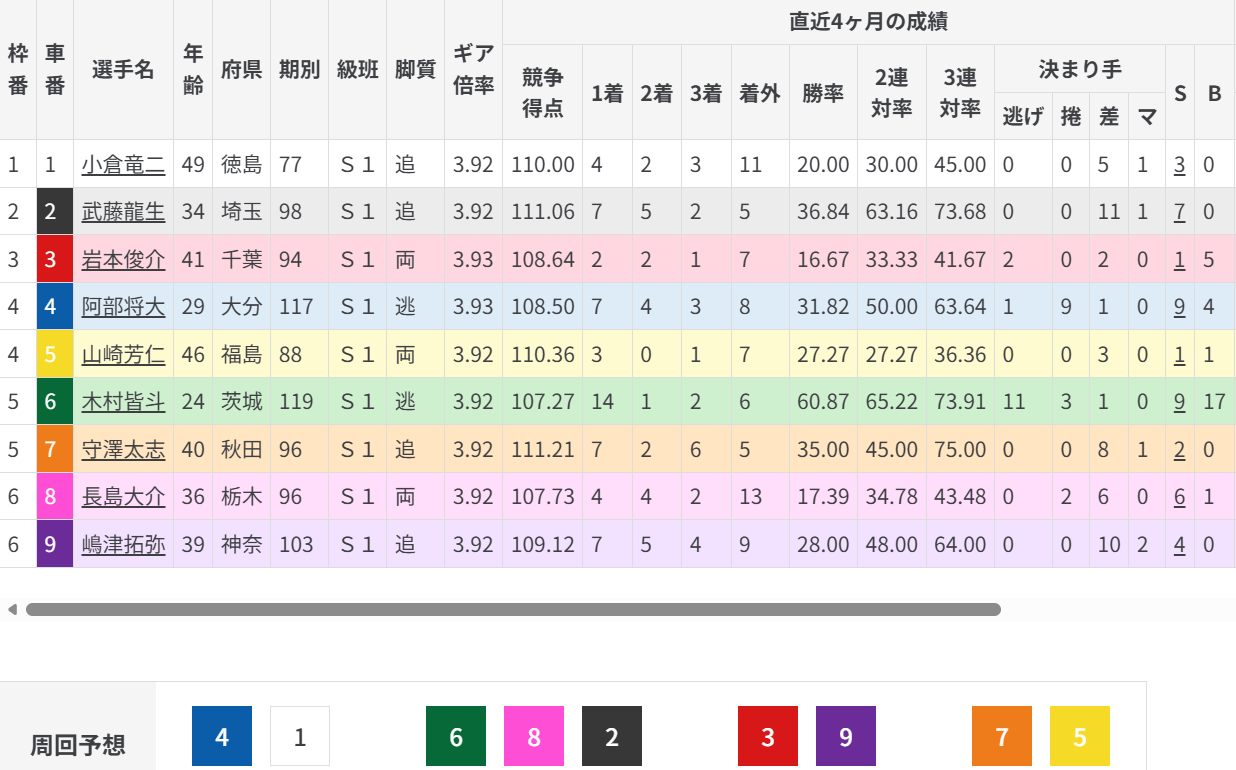
Task: View 守澤太志 rider profile
Action: click(x=123, y=449)
